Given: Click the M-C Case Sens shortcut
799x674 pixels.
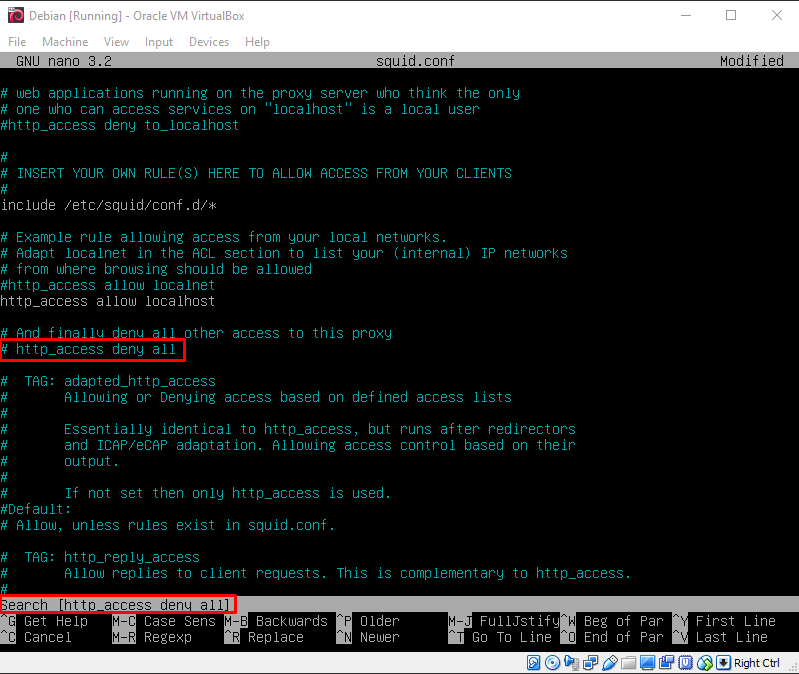Looking at the screenshot, I should click(x=164, y=621).
